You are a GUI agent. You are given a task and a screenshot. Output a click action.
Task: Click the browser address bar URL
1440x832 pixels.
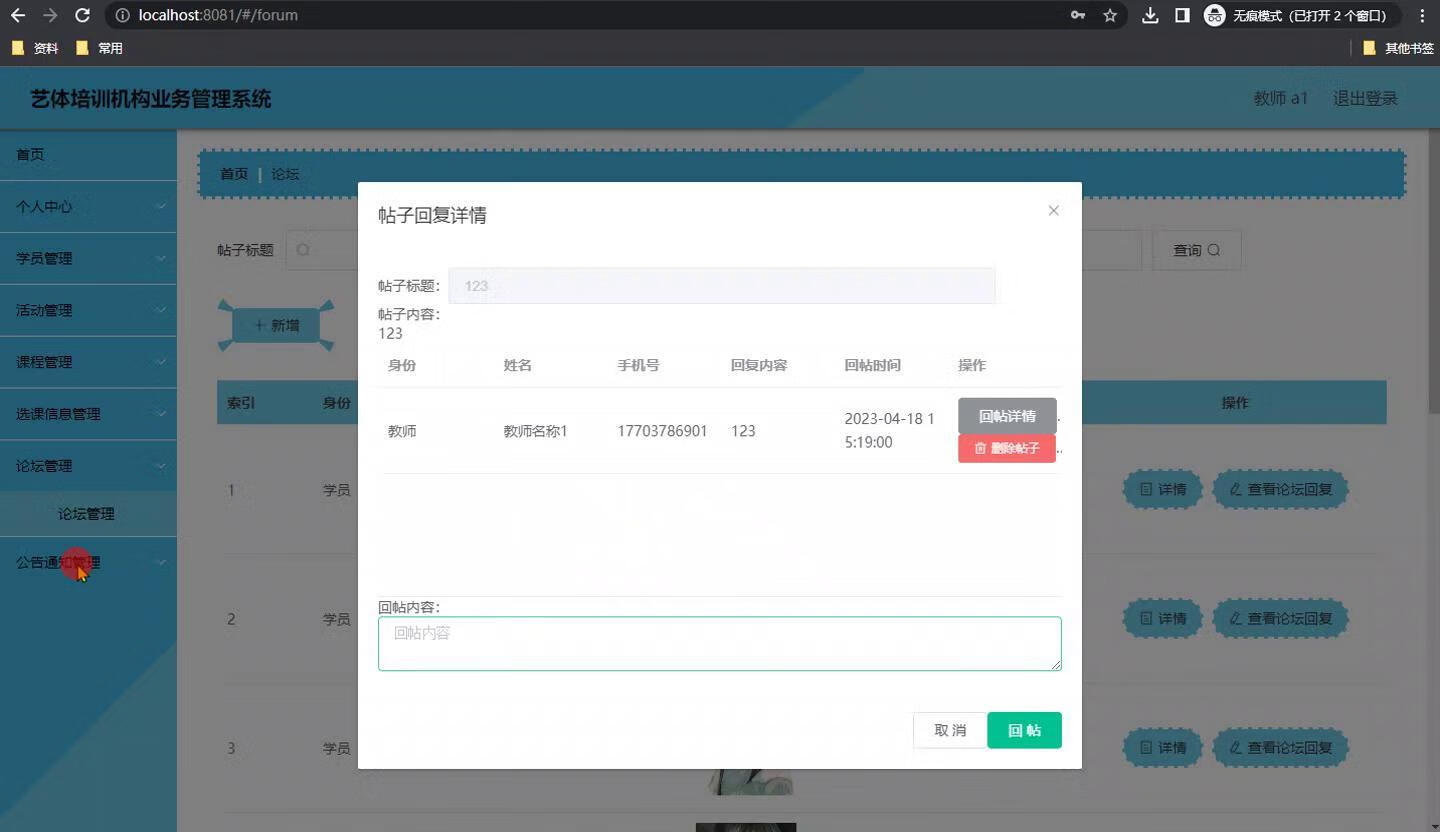point(218,15)
